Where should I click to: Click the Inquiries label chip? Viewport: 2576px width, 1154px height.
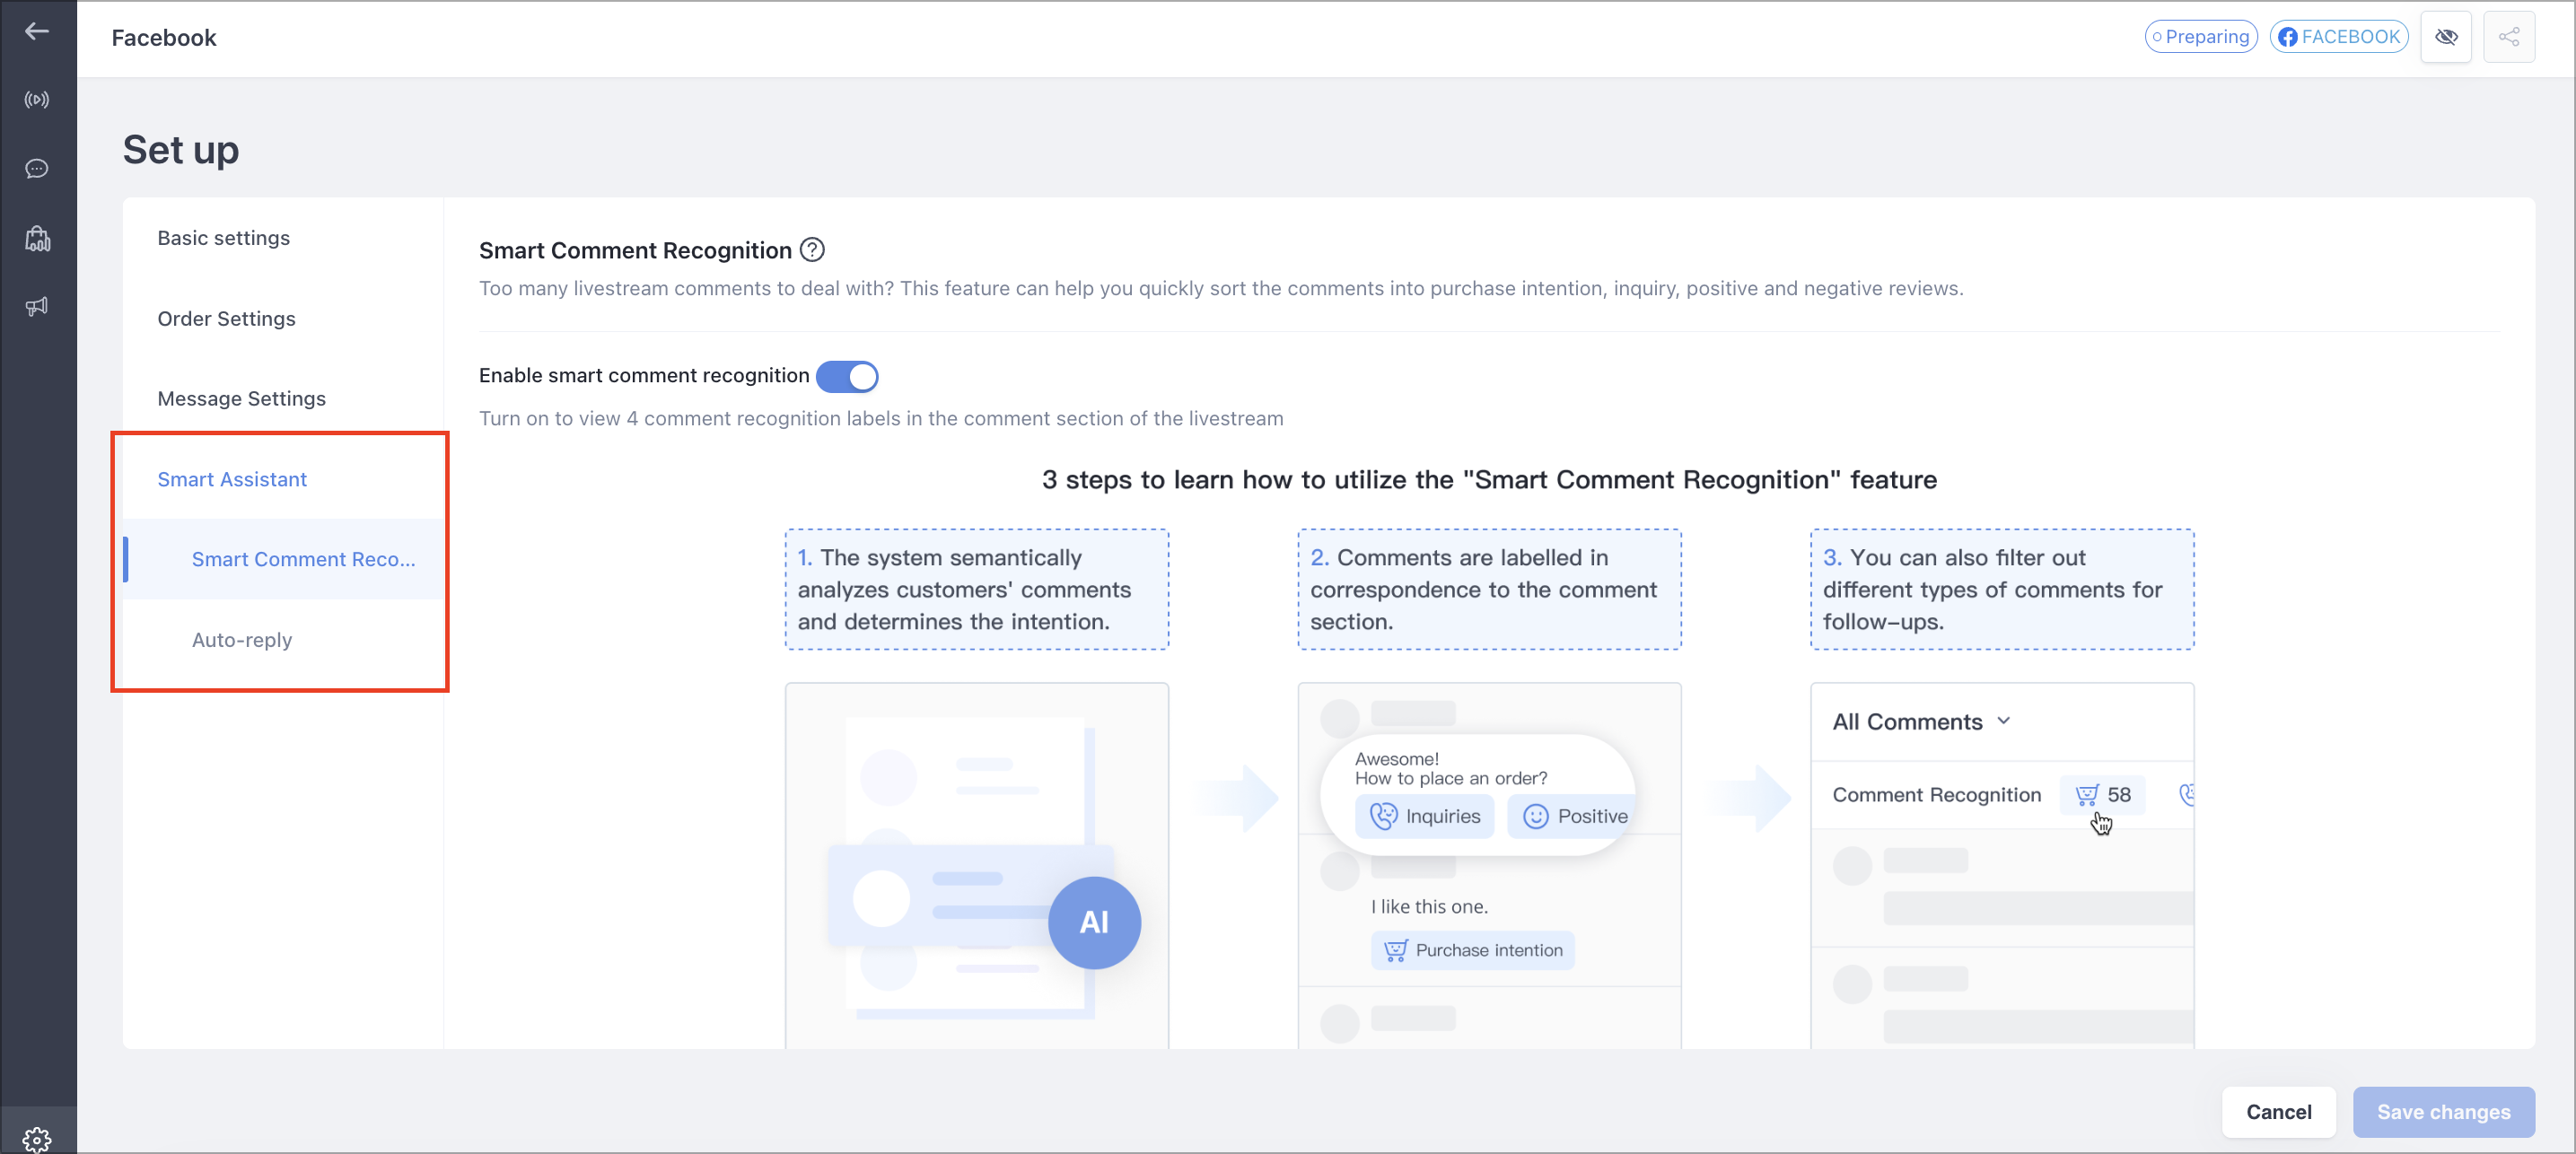coord(1424,816)
